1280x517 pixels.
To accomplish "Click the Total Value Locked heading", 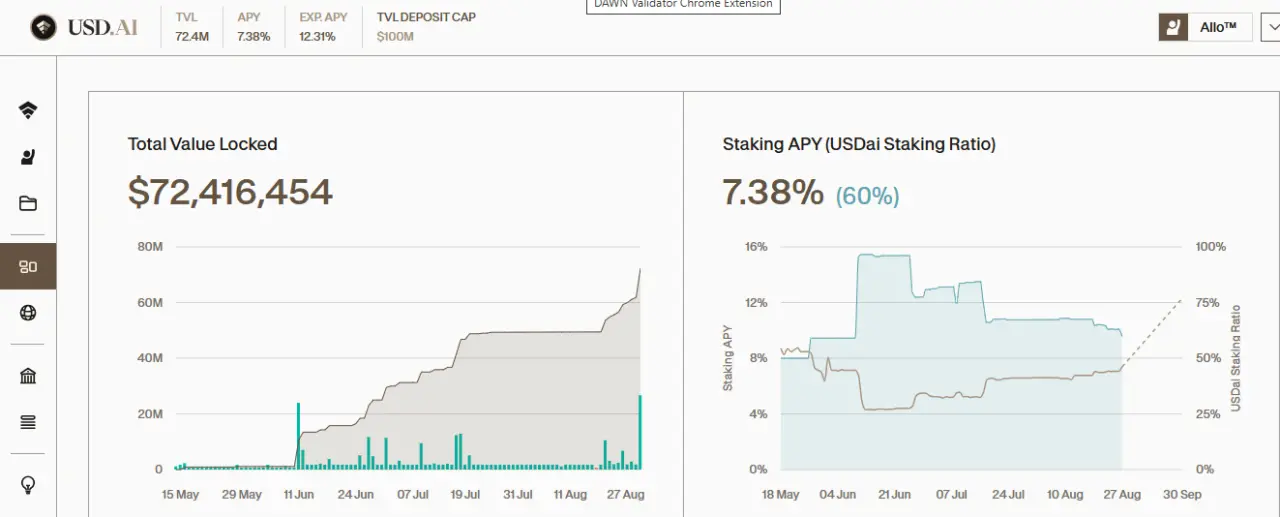I will pos(203,144).
